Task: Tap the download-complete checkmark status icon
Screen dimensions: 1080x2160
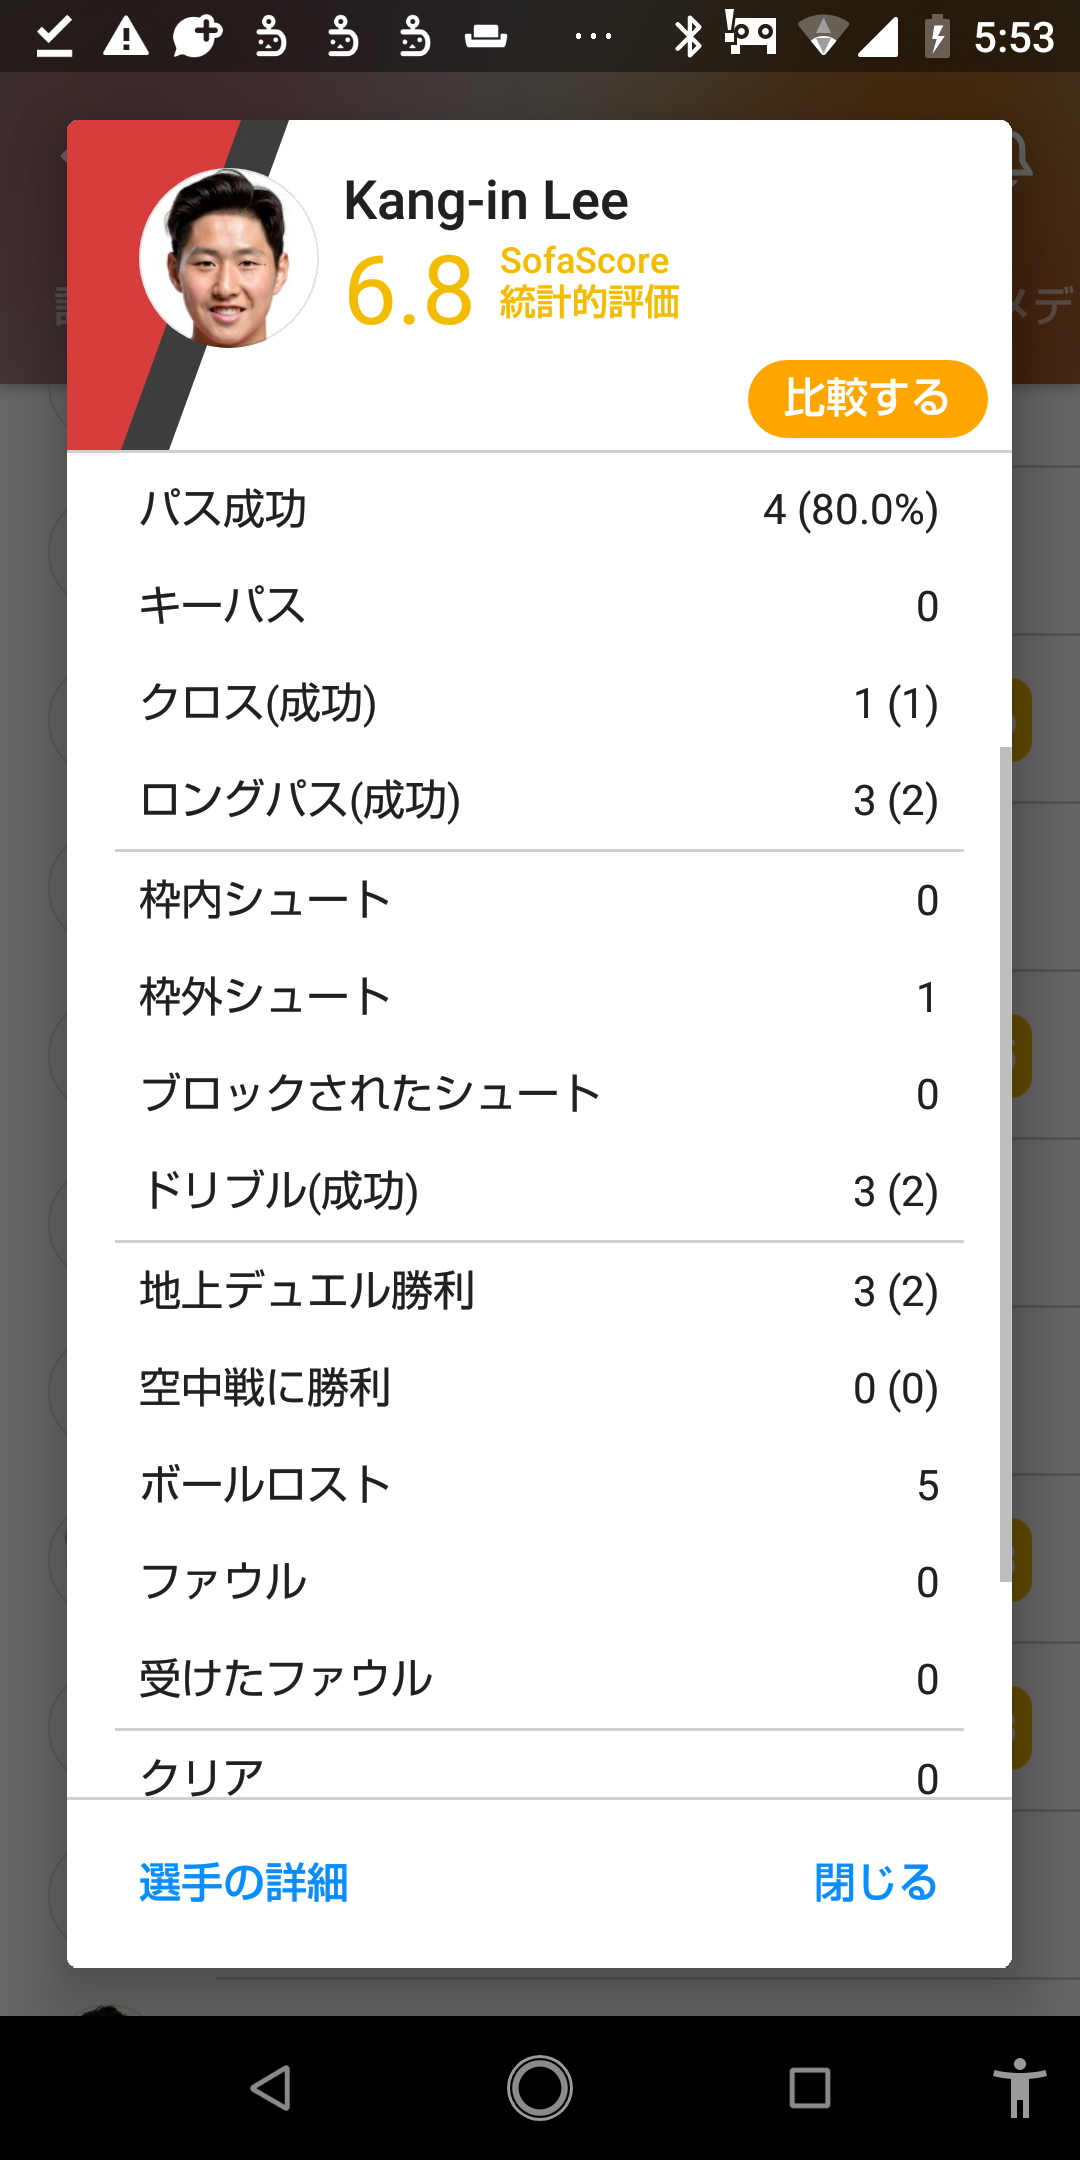Action: tap(54, 38)
